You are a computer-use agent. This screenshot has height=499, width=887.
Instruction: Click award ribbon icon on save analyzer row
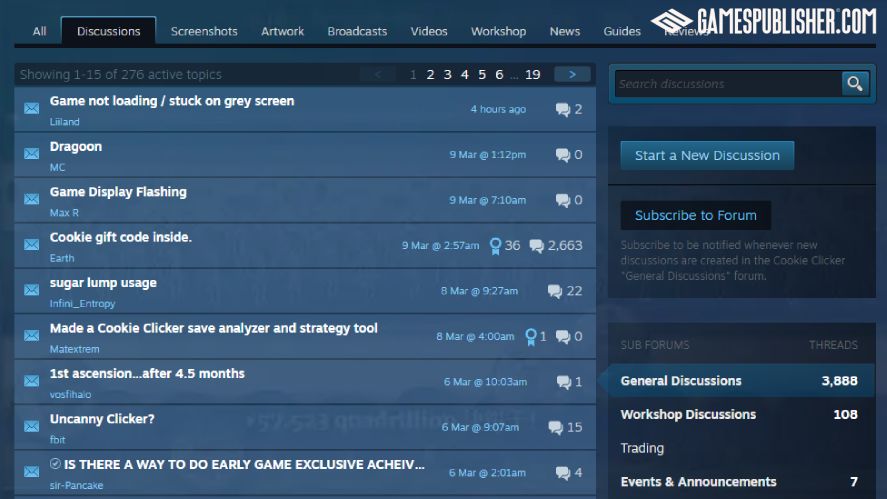click(x=531, y=337)
